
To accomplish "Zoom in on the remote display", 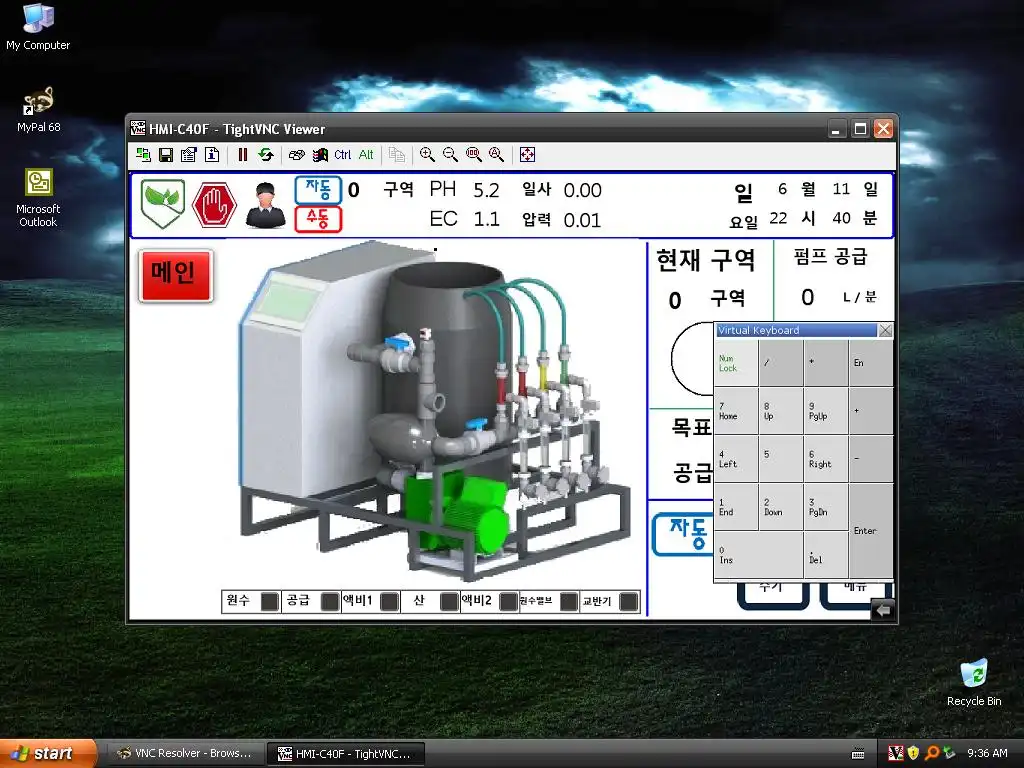I will pyautogui.click(x=427, y=155).
